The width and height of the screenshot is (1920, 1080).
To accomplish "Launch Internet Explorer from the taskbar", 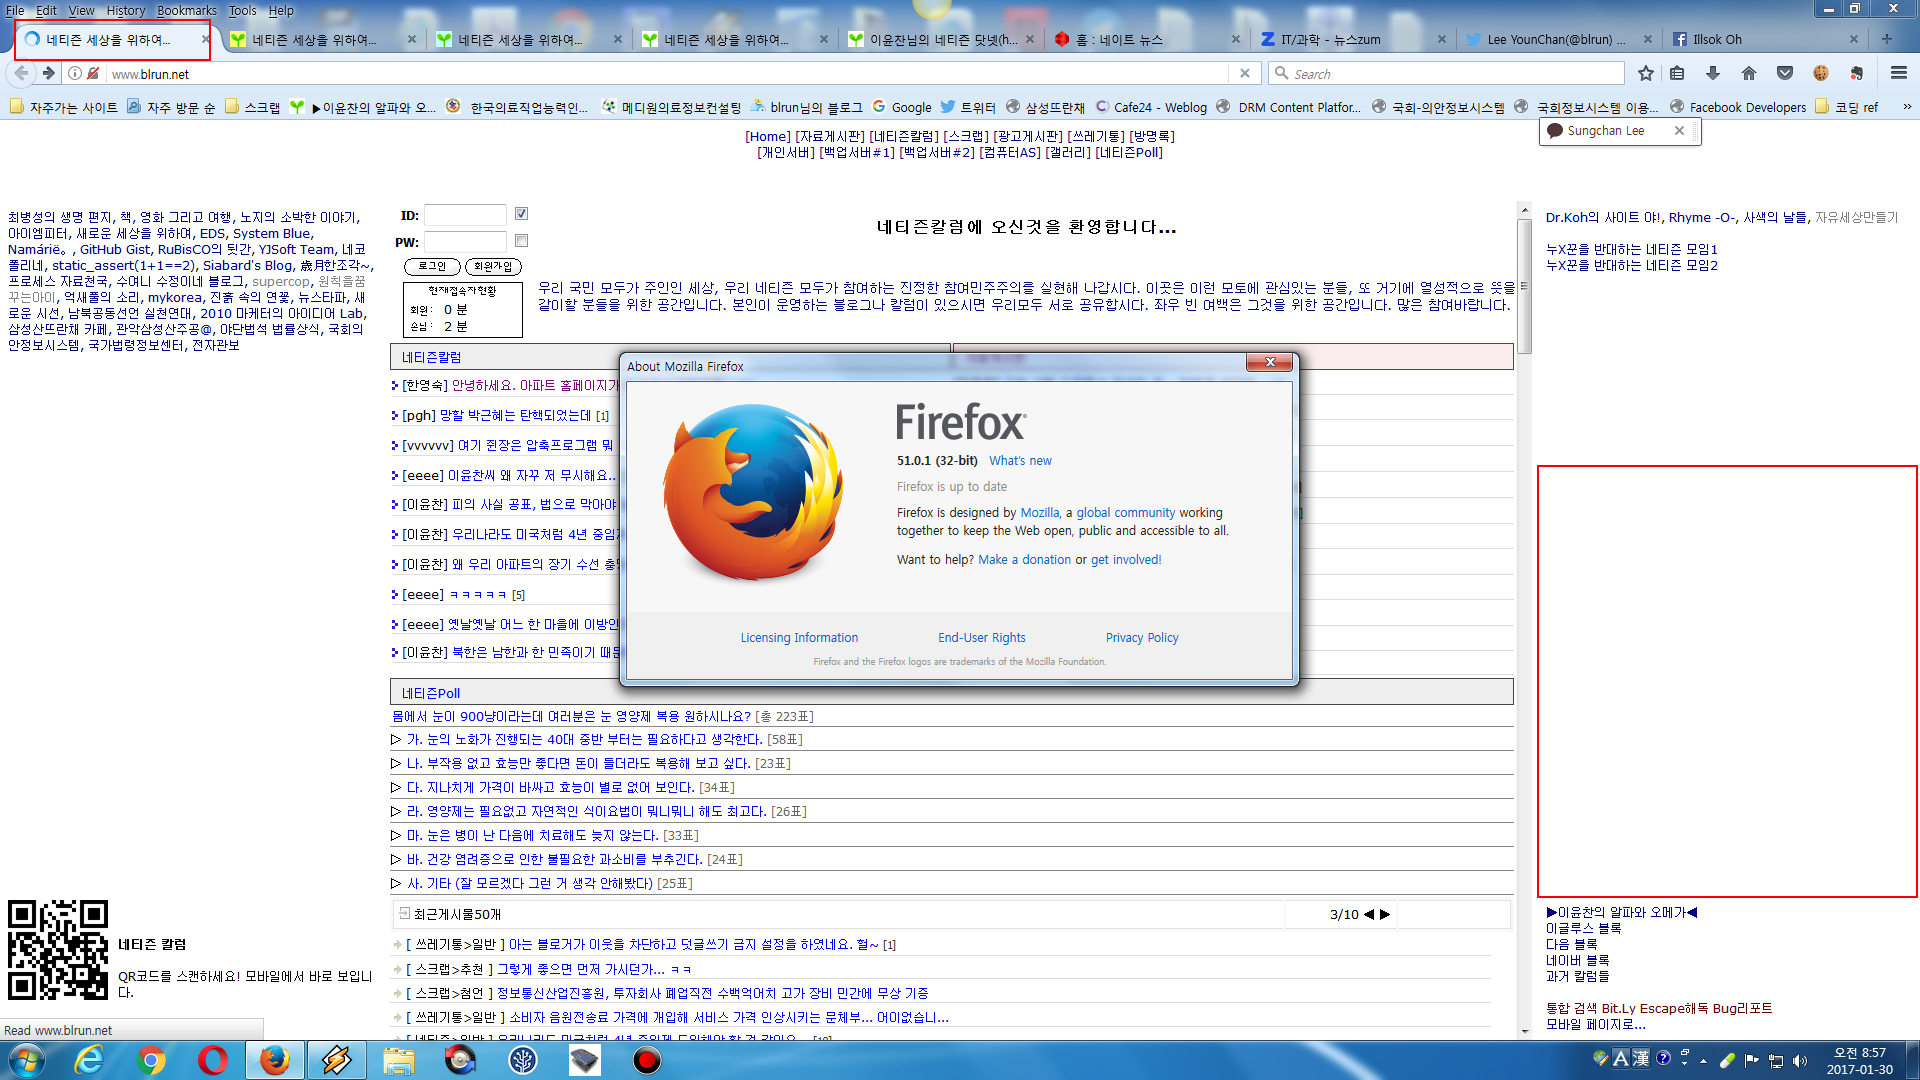I will [x=90, y=1060].
